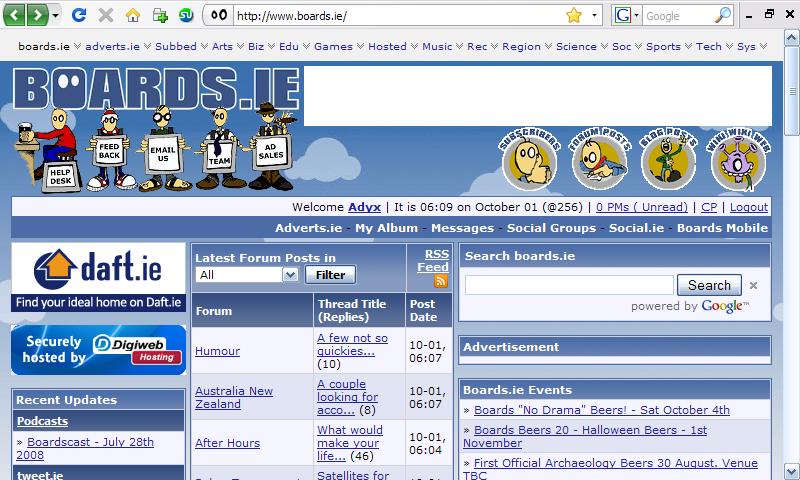Open the Subscribers round badge
The height and width of the screenshot is (480, 800).
530,159
